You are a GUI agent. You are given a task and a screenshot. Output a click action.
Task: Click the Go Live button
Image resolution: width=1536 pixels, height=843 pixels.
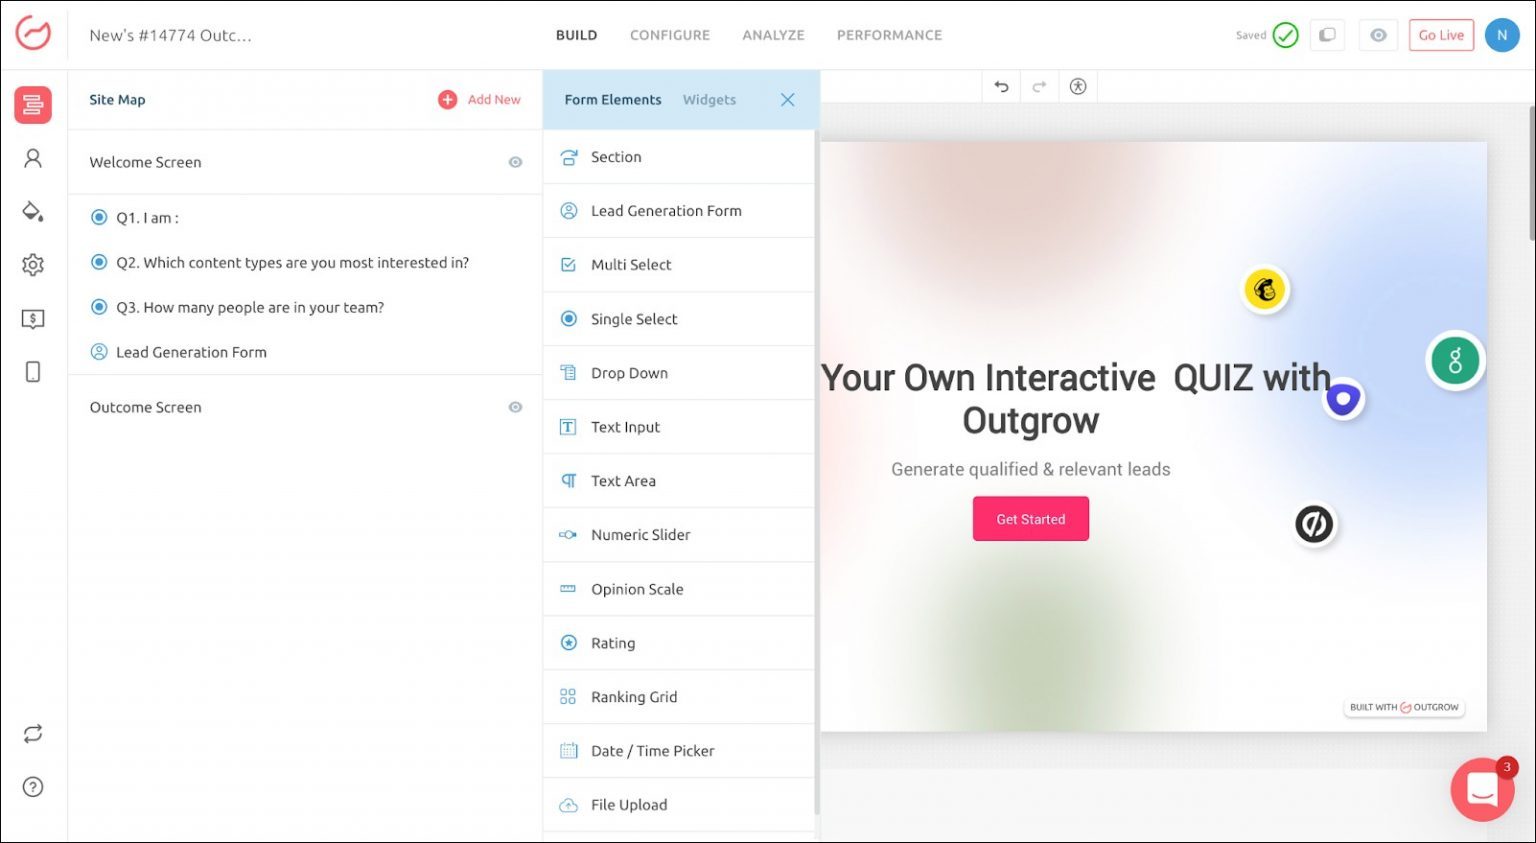pos(1440,35)
